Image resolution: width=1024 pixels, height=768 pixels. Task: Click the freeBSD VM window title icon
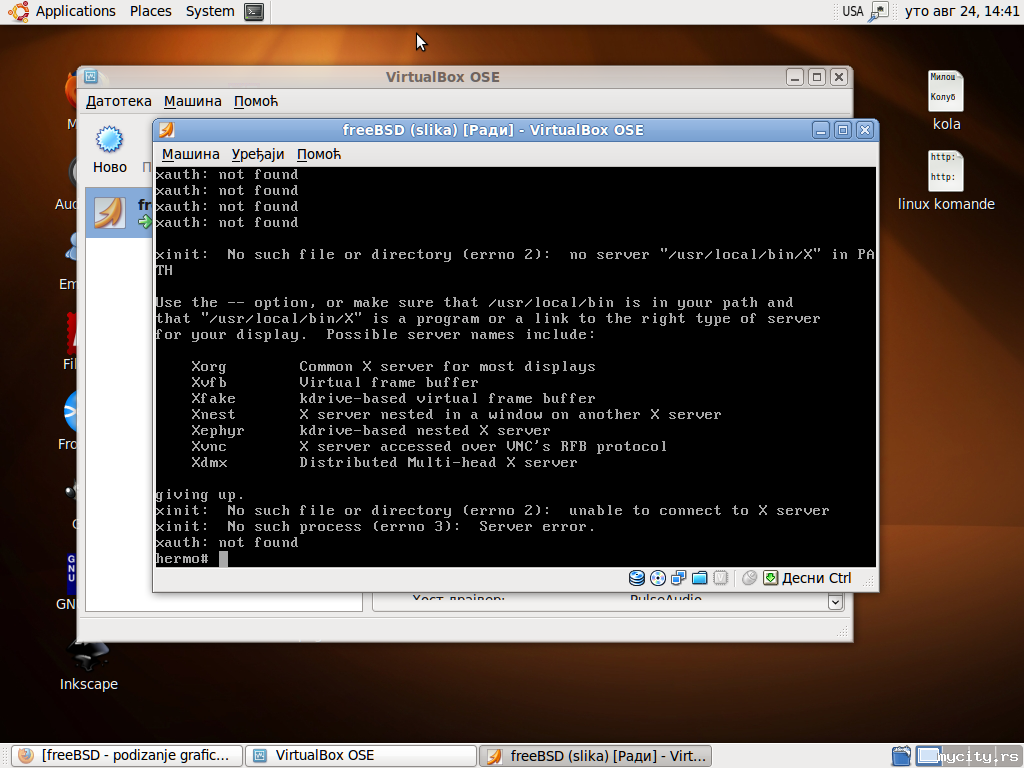point(167,130)
